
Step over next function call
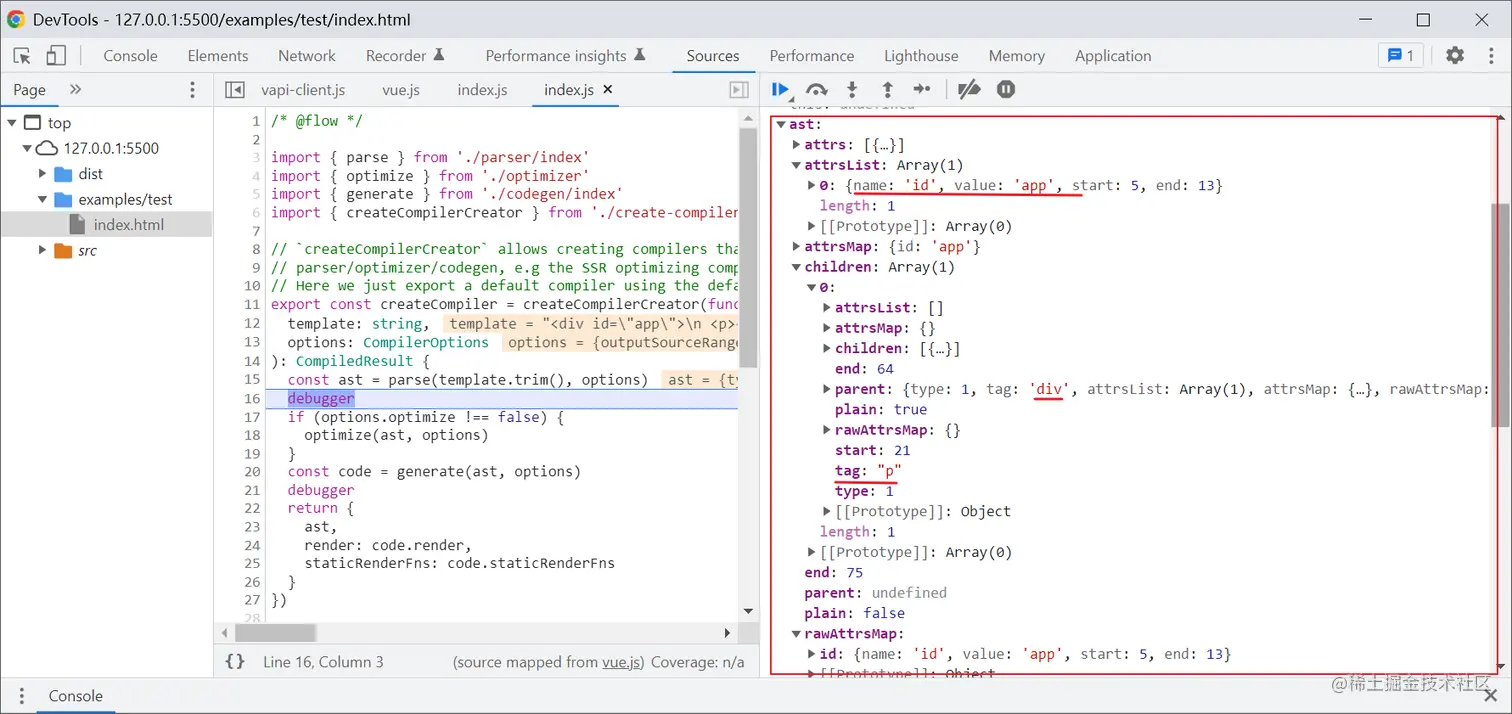[817, 90]
